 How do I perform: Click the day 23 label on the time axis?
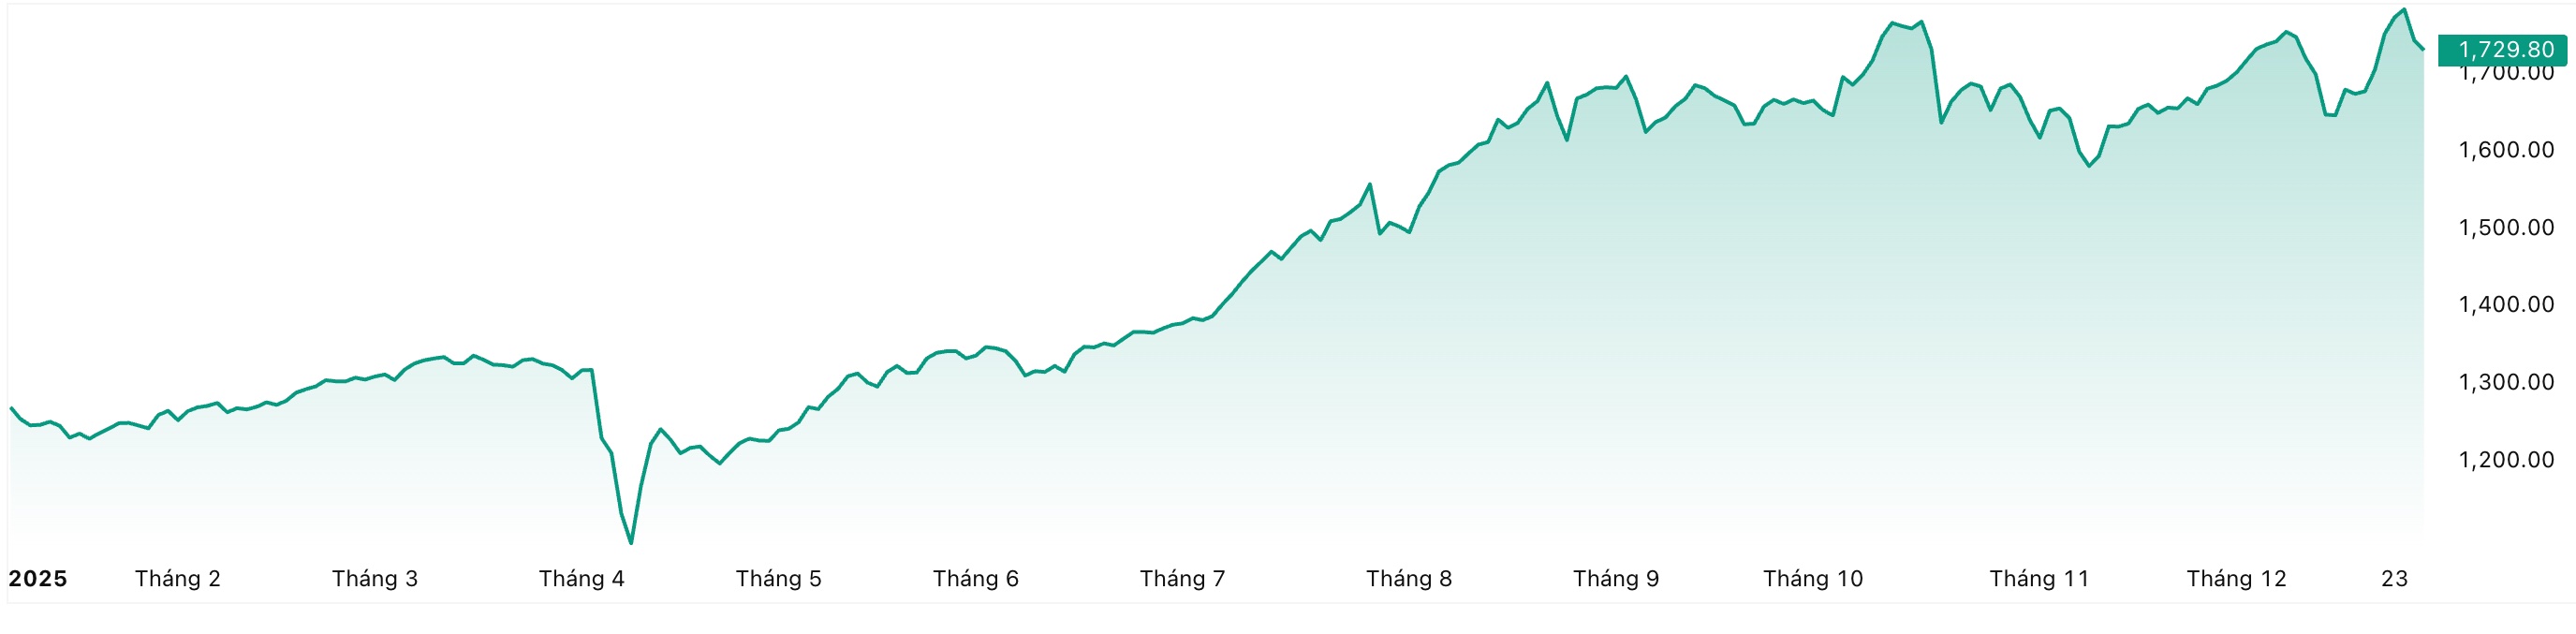tap(2394, 579)
